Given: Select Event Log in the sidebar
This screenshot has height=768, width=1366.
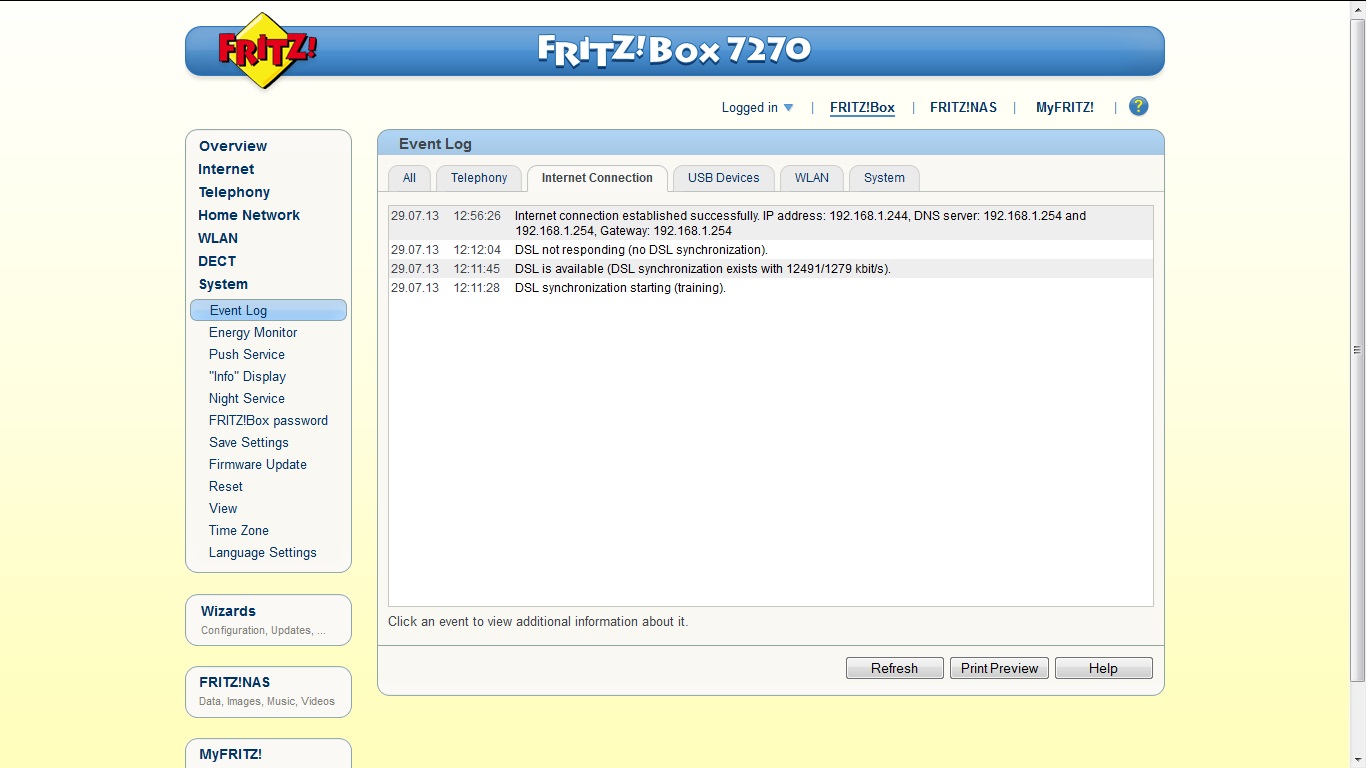Looking at the screenshot, I should point(268,310).
